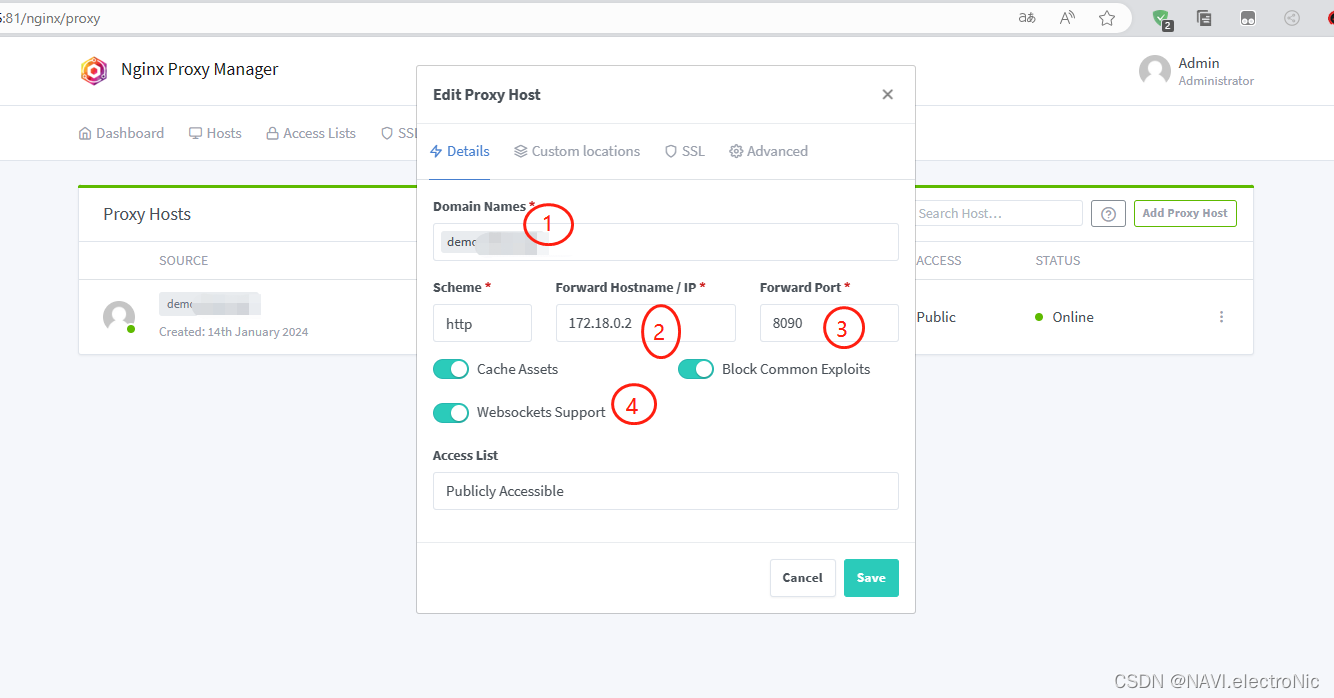Click Nginx Proxy Manager title link
This screenshot has height=698, width=1334.
click(200, 70)
